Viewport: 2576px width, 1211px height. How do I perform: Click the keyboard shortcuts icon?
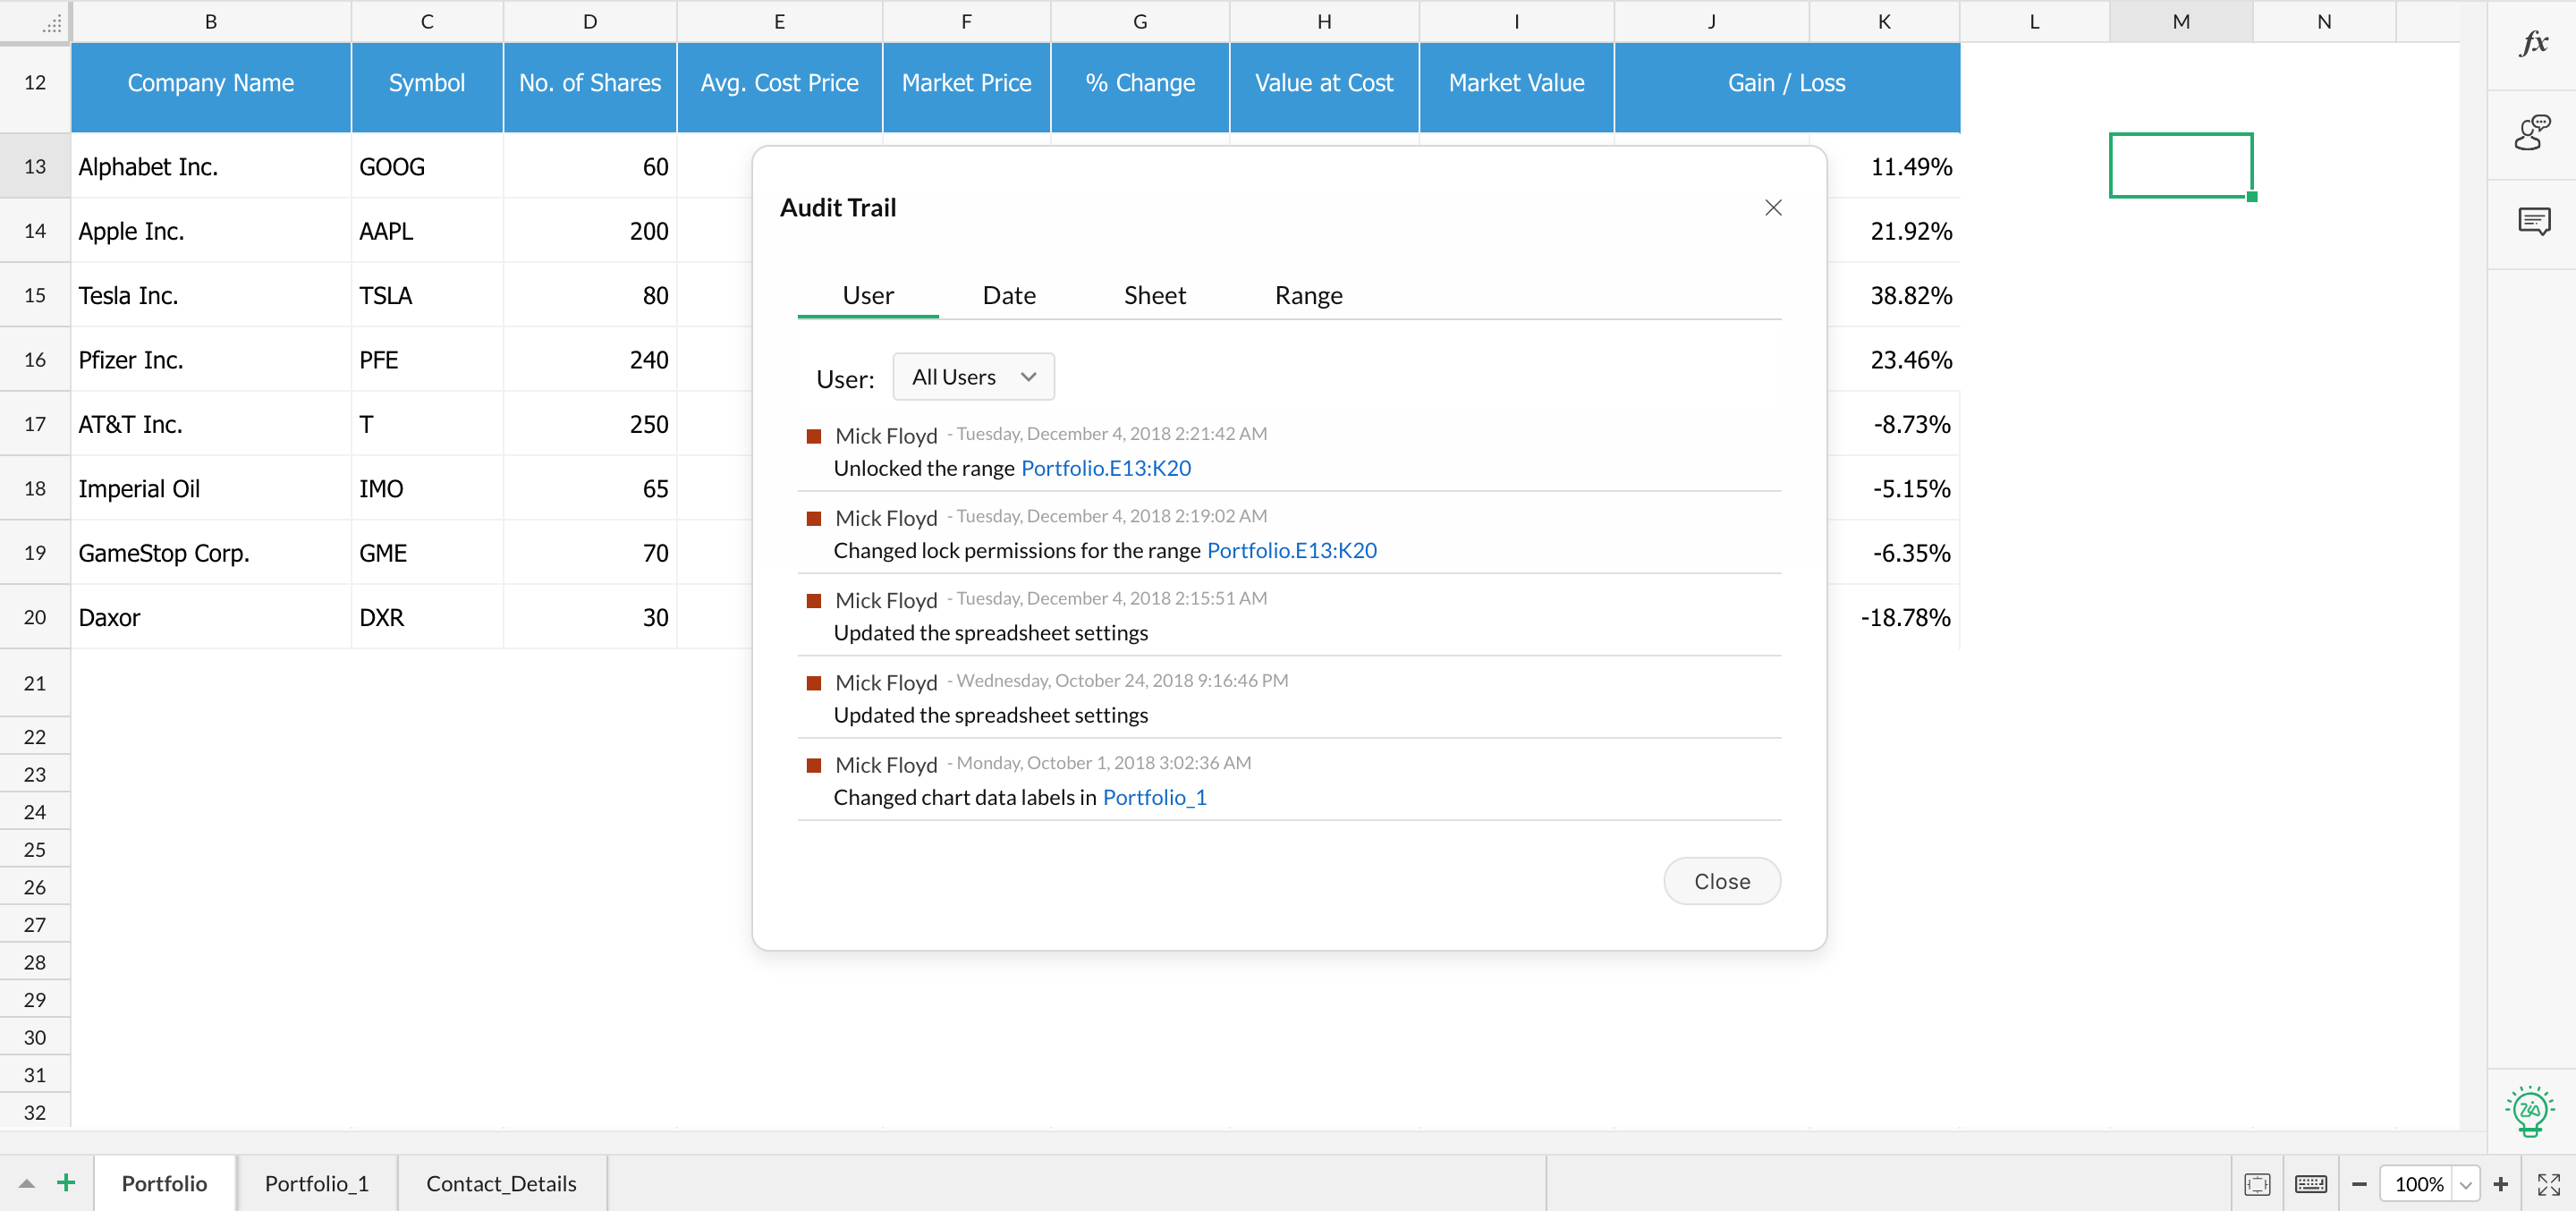pos(2310,1184)
